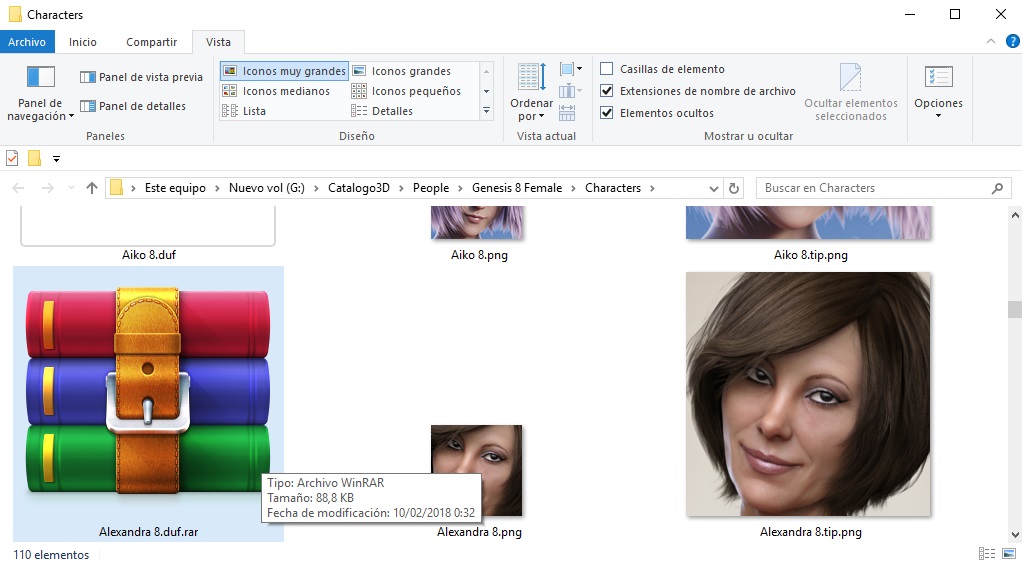
Task: Open the Customize Quick Access Toolbar dropdown
Action: pyautogui.click(x=57, y=158)
